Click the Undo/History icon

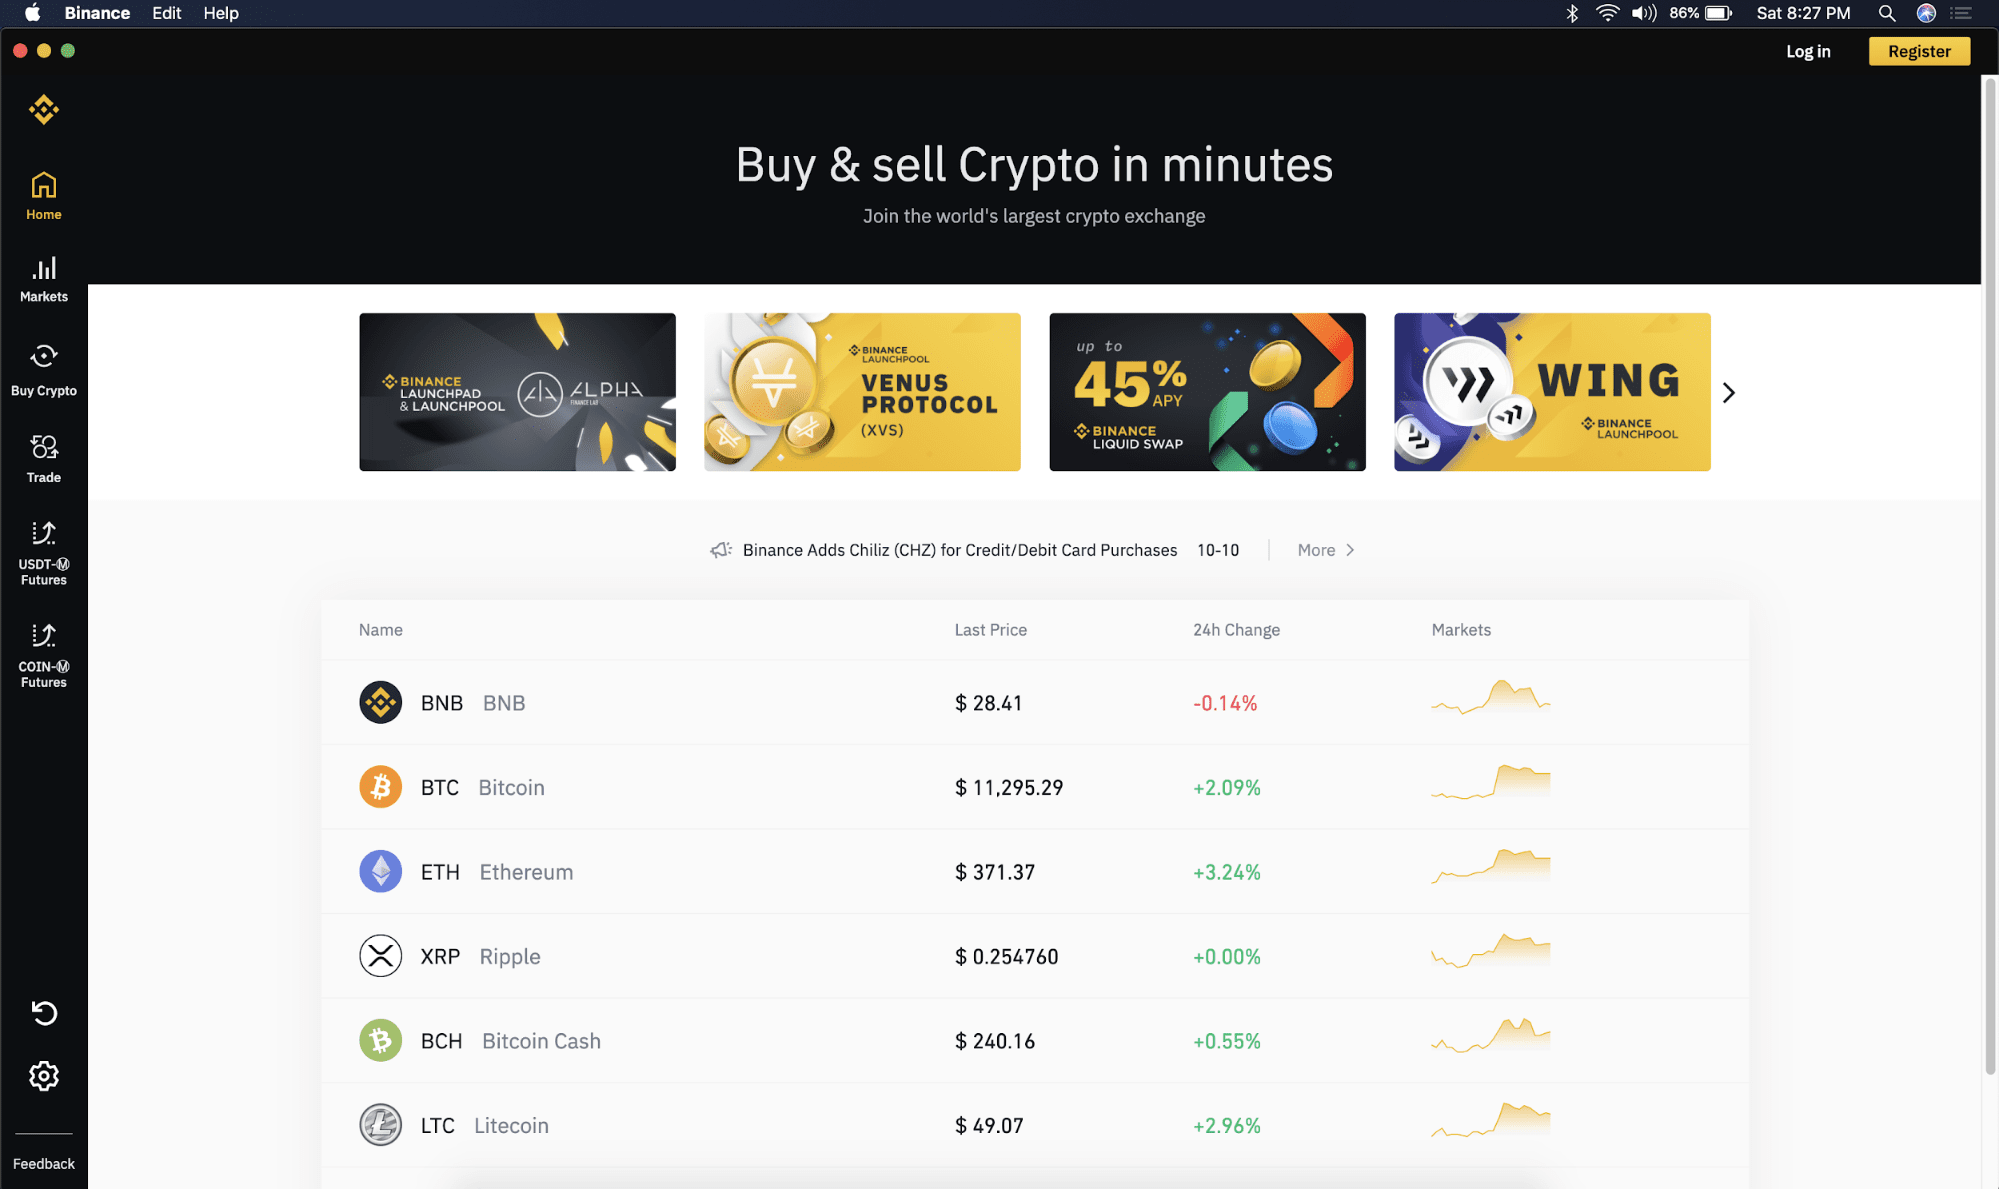(43, 1013)
